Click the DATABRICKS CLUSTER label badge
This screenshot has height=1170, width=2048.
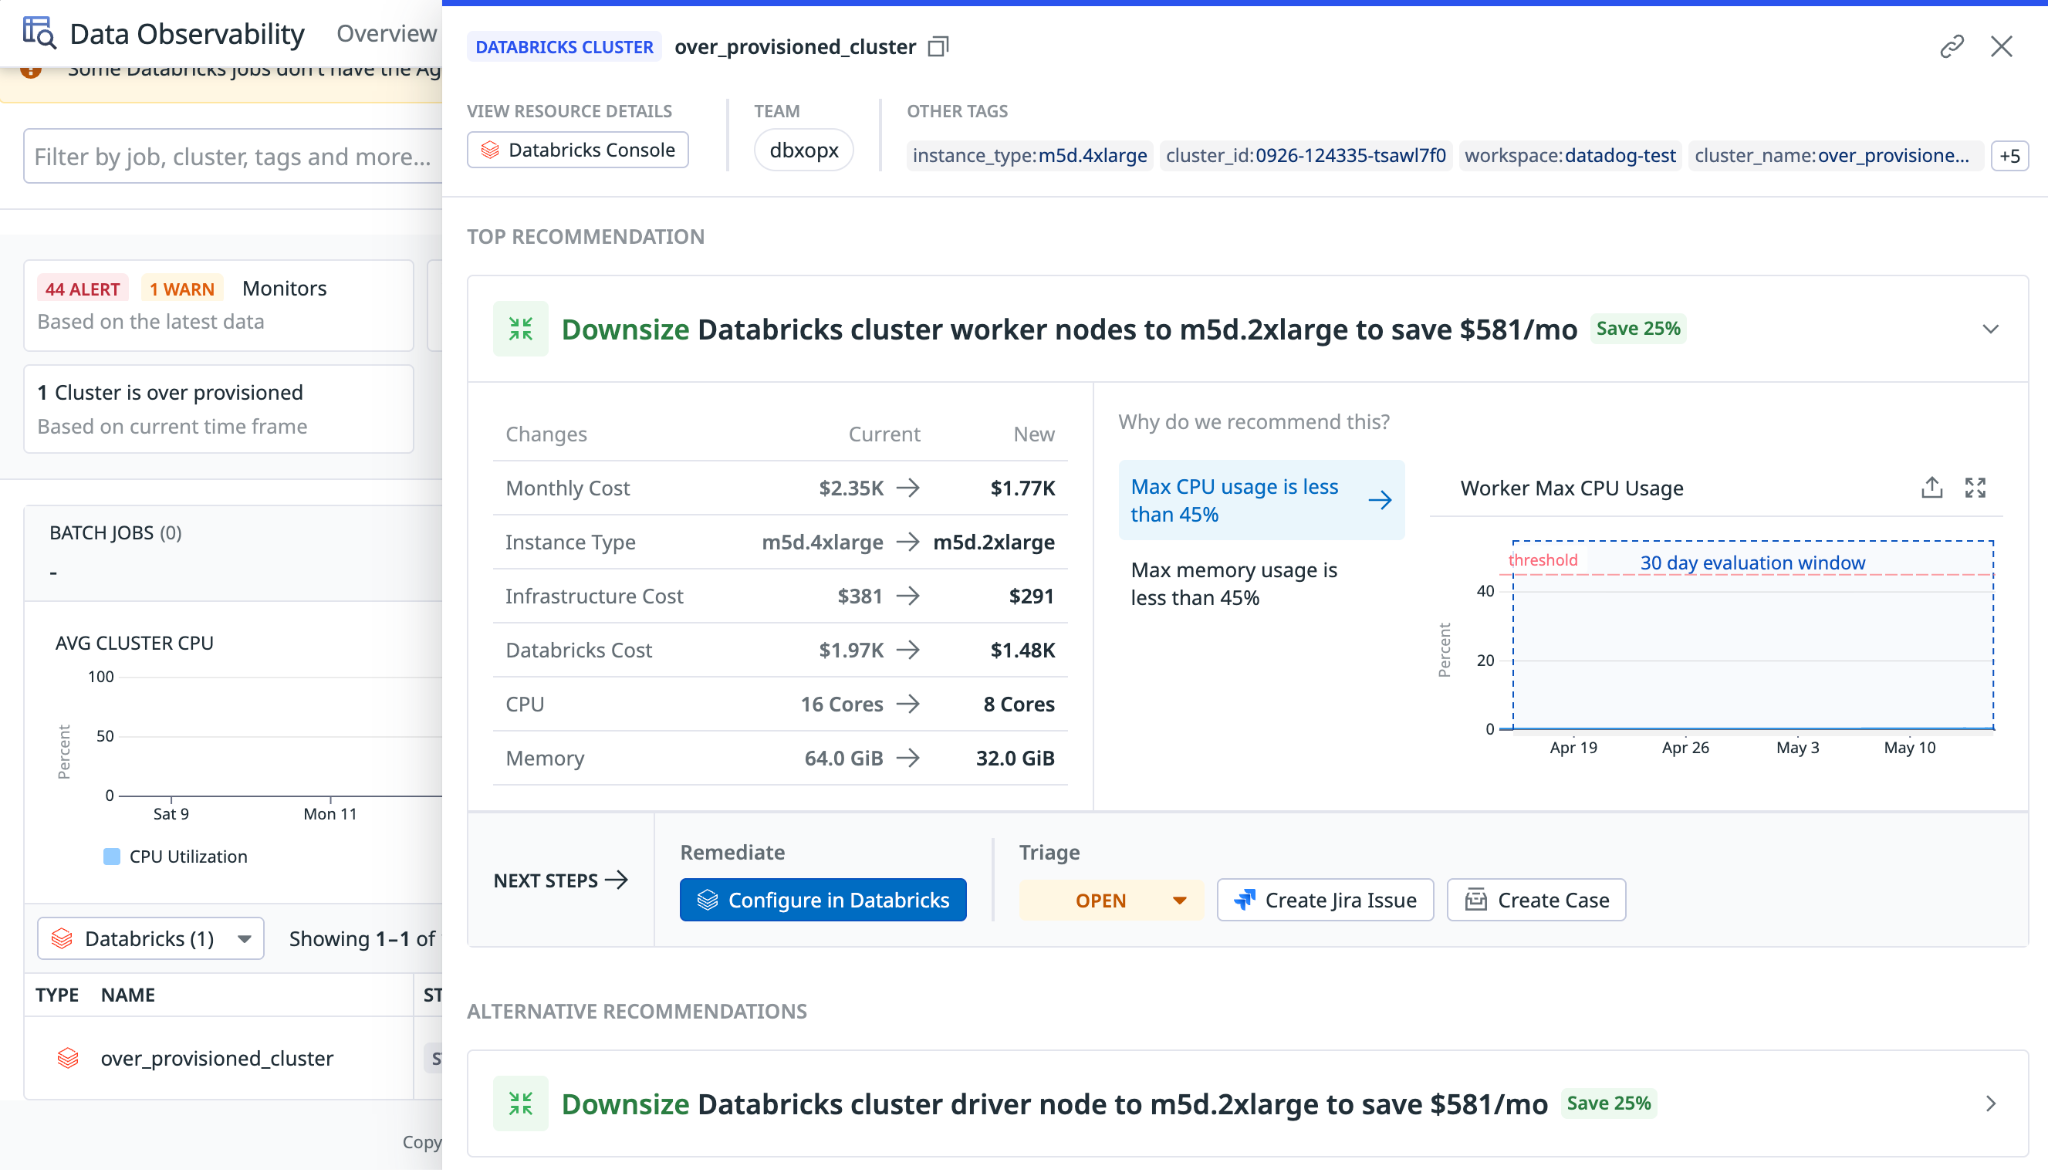(x=564, y=47)
